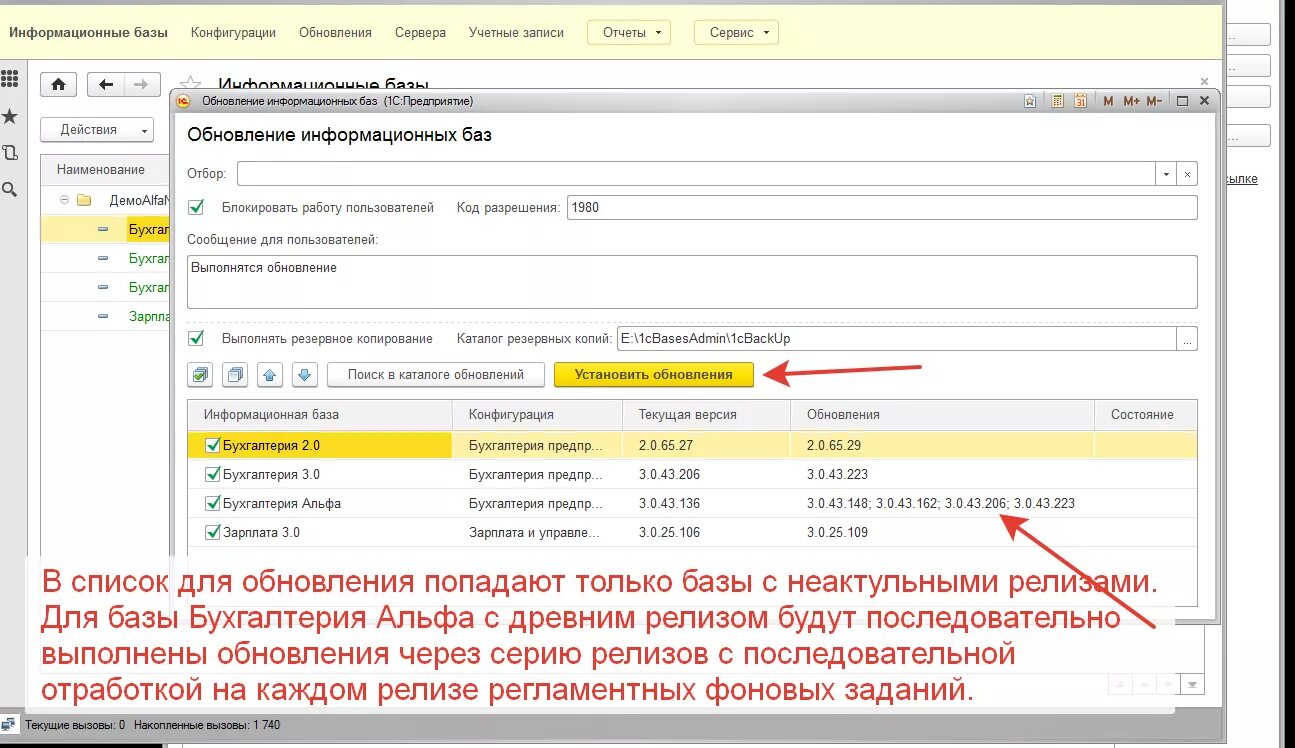Switch to Сервера section
Viewport: 1295px width, 748px height.
[420, 33]
